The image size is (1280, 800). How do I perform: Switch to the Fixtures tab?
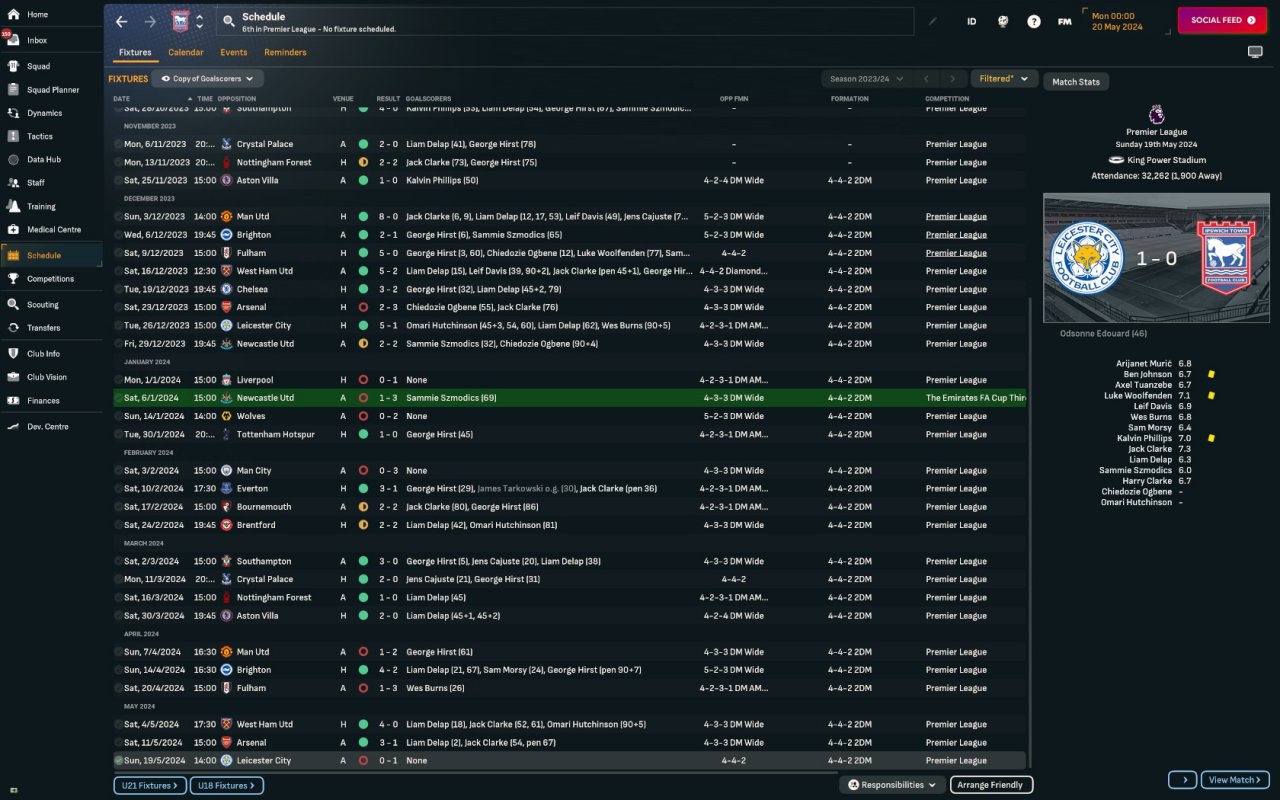click(x=135, y=52)
